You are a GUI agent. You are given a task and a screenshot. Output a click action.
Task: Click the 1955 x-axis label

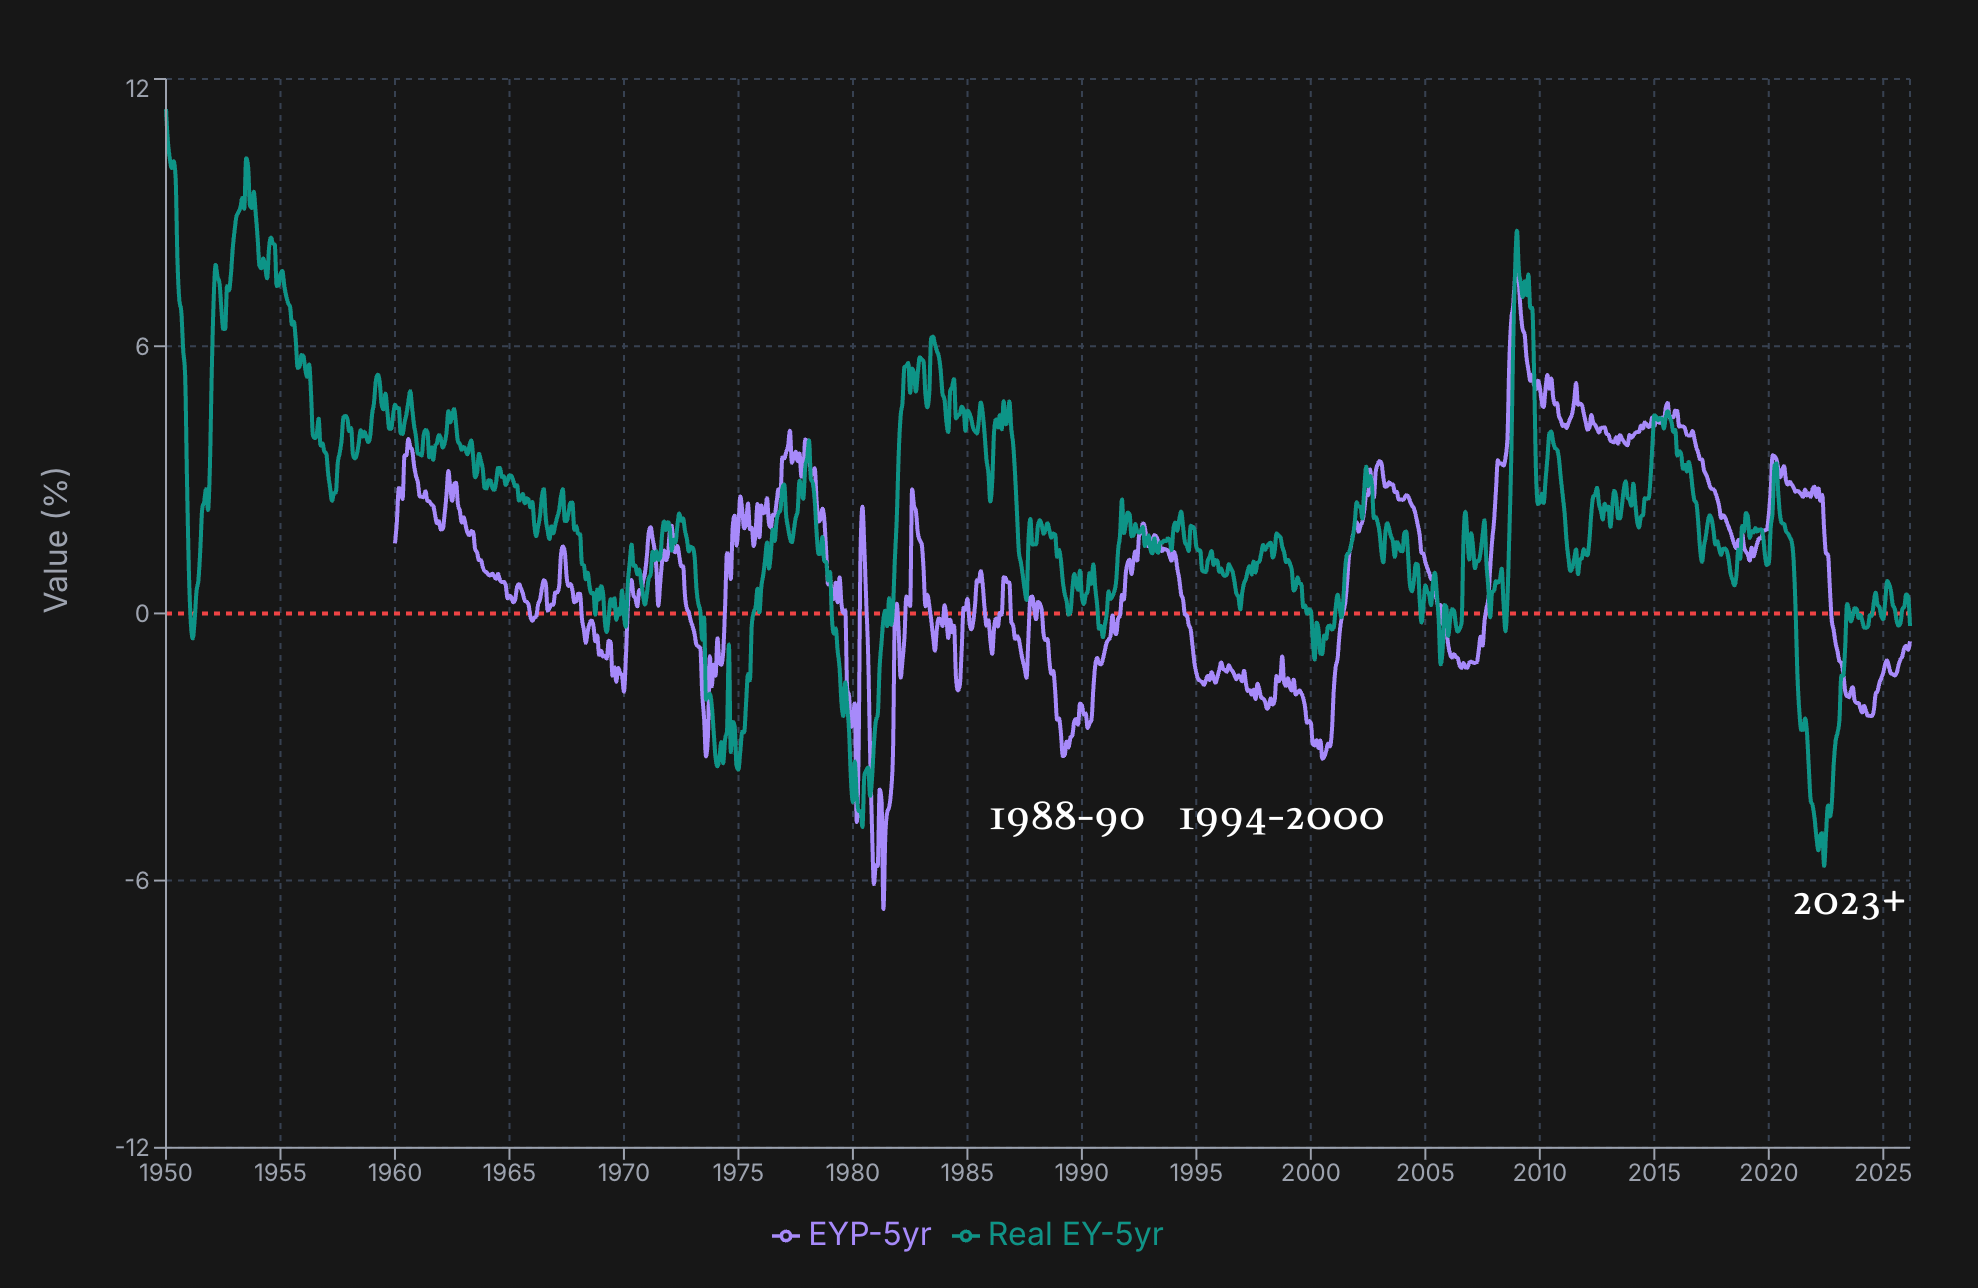tap(280, 1173)
